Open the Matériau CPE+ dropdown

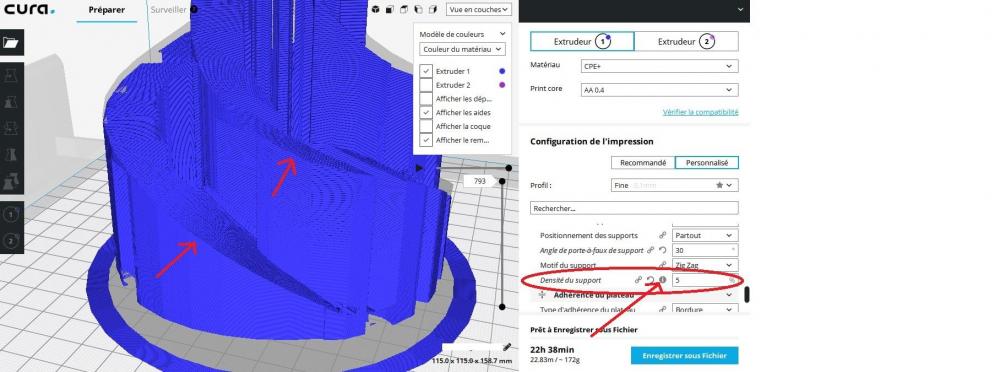click(659, 66)
